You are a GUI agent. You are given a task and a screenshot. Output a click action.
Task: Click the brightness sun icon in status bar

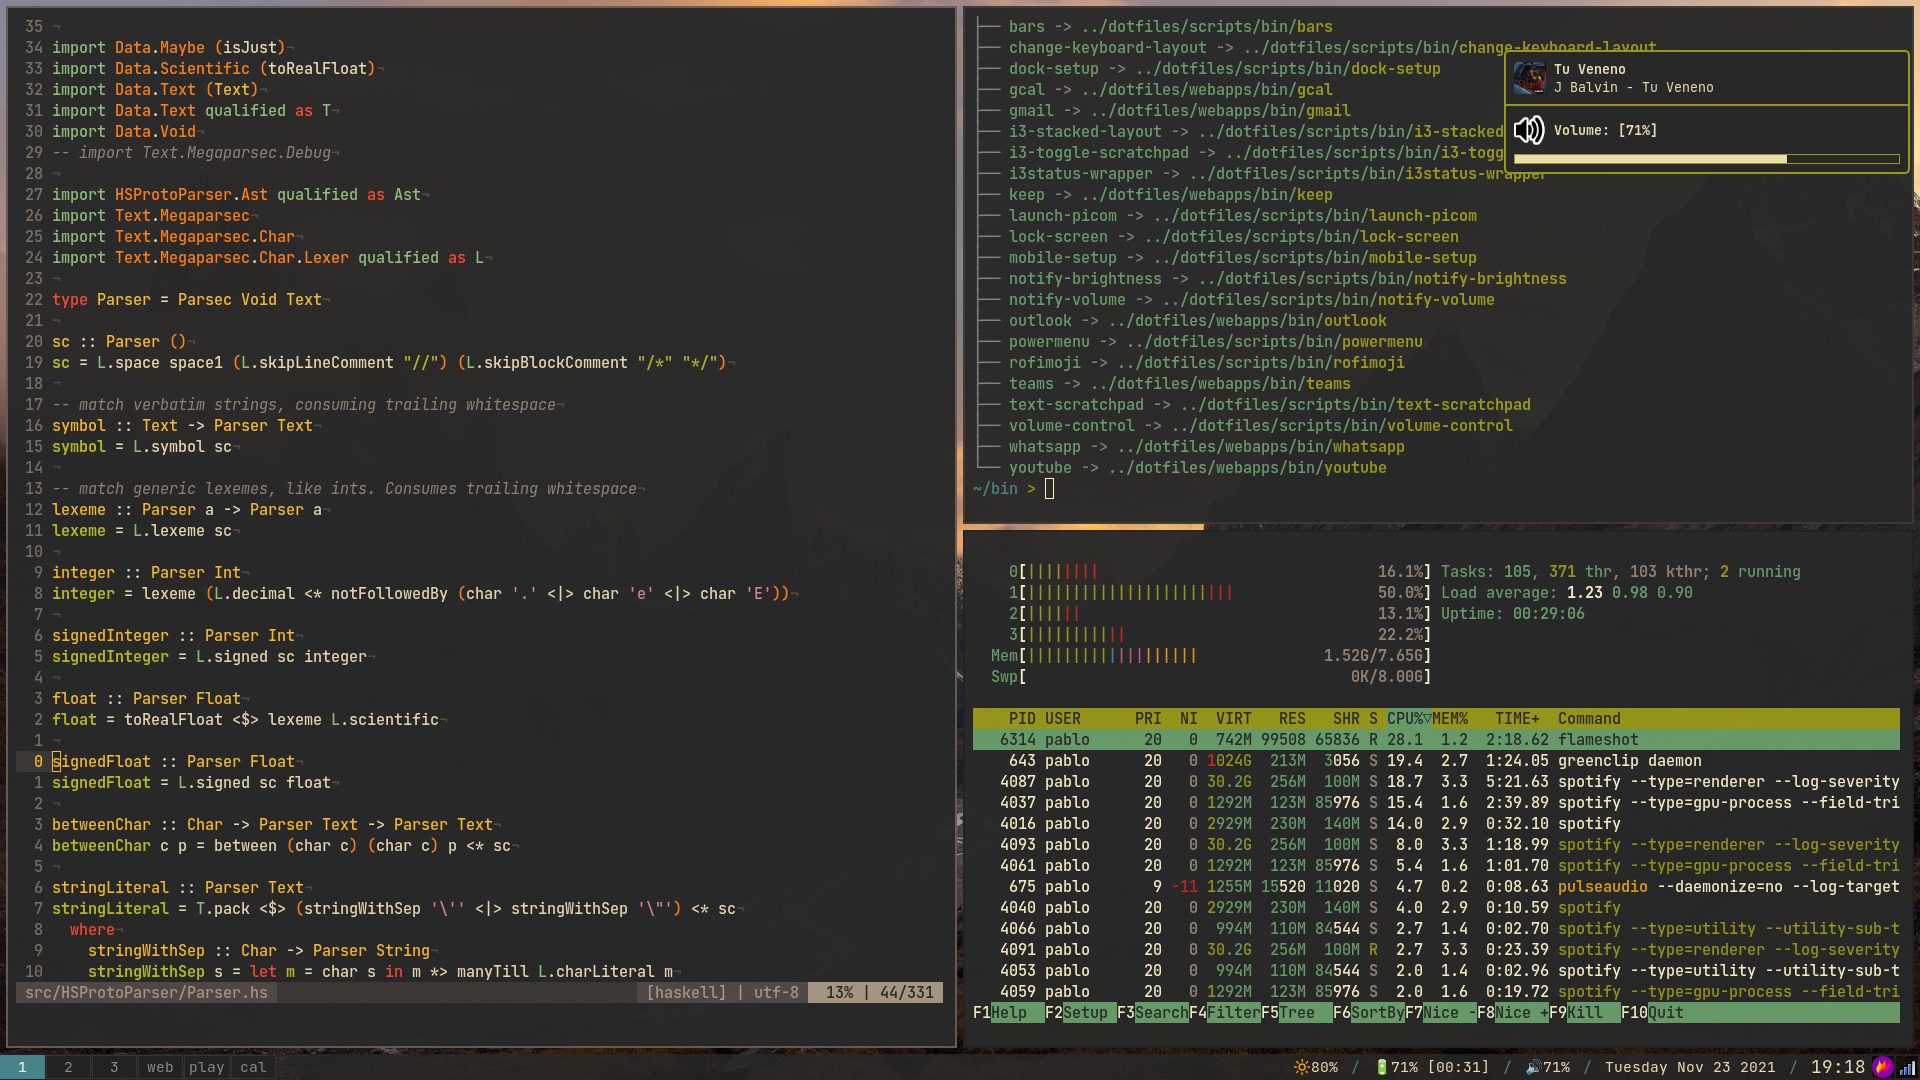(x=1301, y=1067)
